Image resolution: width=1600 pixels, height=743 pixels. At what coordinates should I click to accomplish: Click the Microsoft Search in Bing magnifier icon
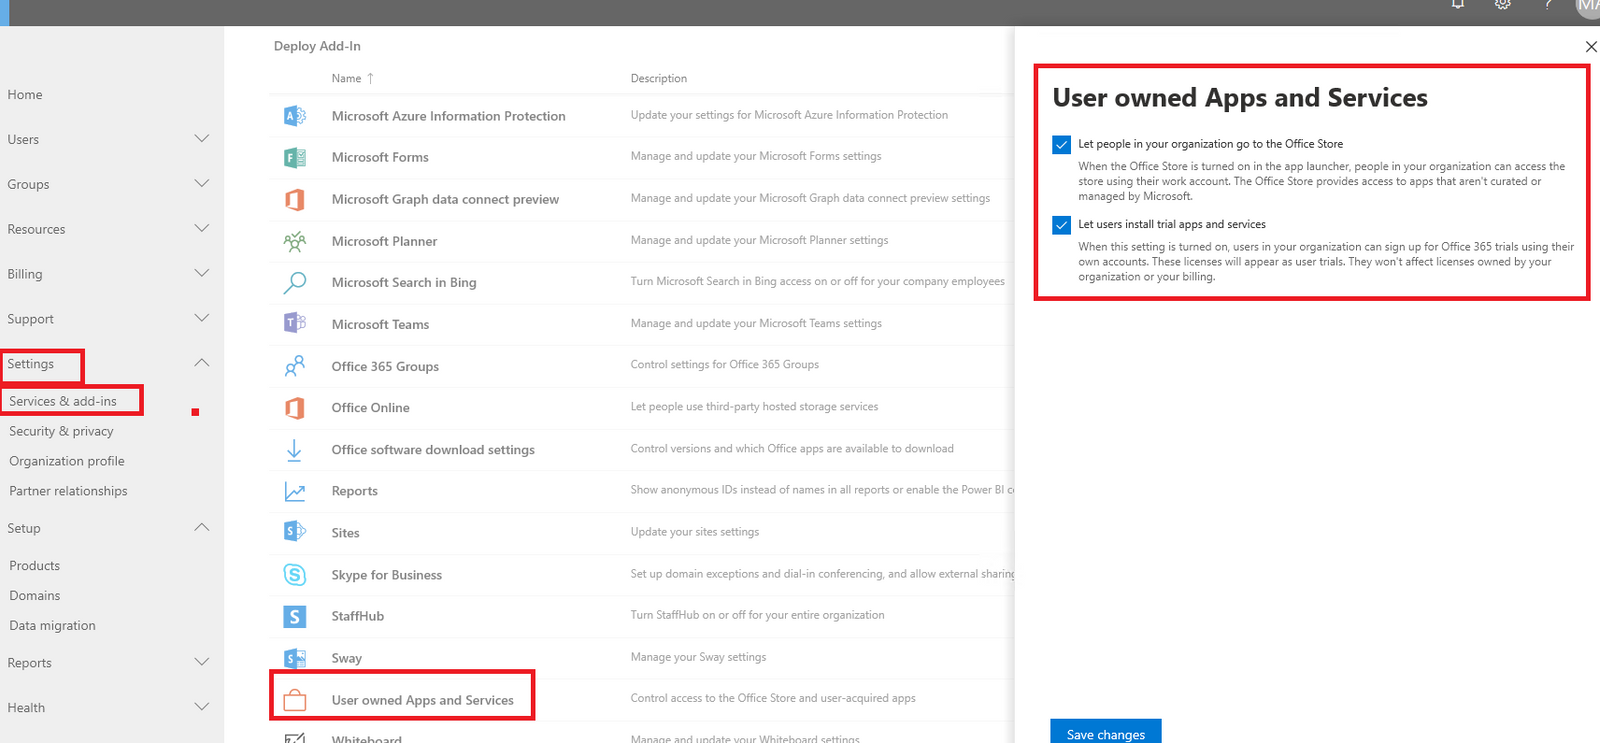(294, 283)
